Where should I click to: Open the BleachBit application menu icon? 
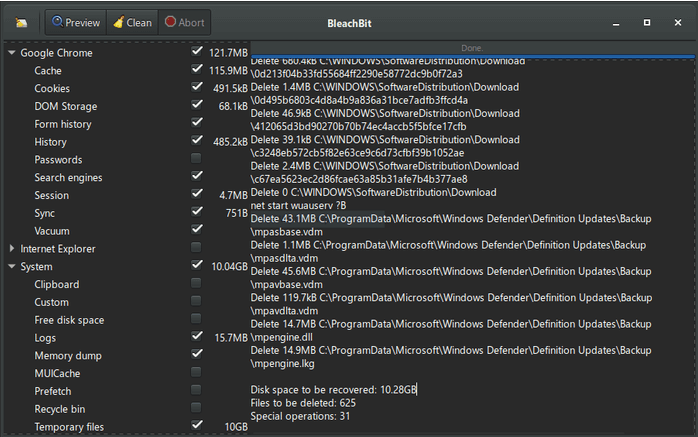(x=21, y=23)
